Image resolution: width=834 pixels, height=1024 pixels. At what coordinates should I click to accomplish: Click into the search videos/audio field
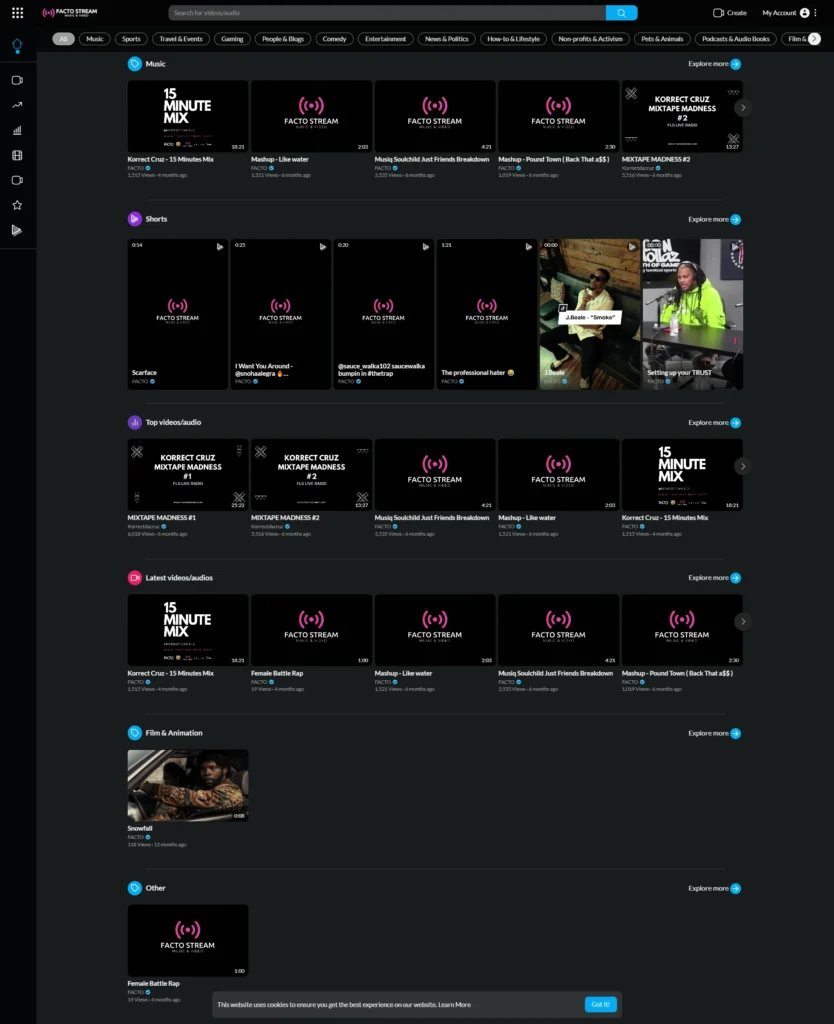coord(387,12)
